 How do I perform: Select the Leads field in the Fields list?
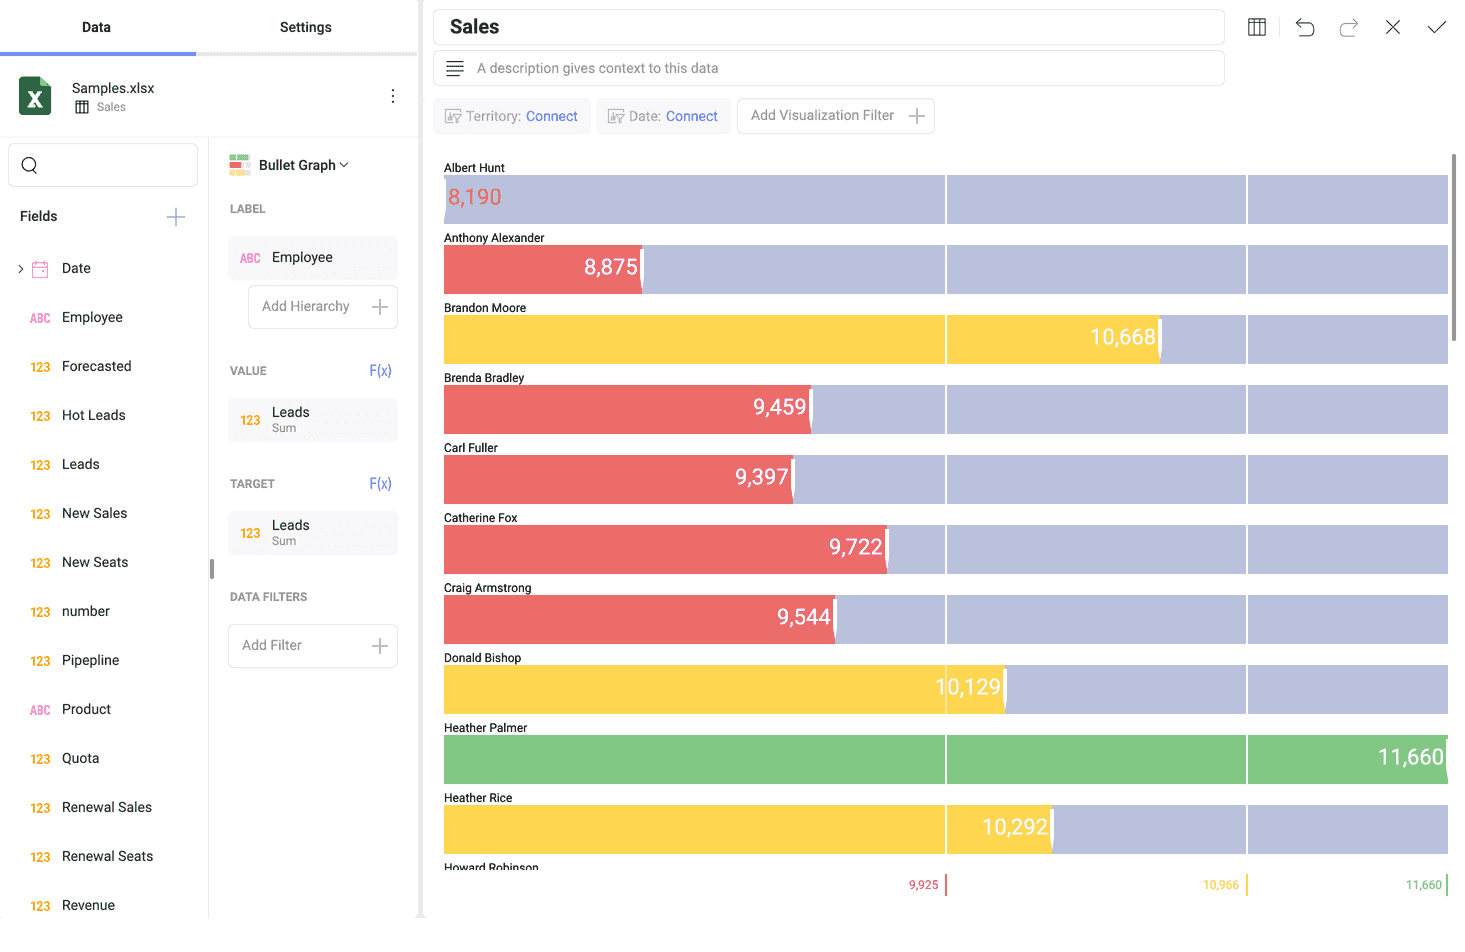coord(81,465)
